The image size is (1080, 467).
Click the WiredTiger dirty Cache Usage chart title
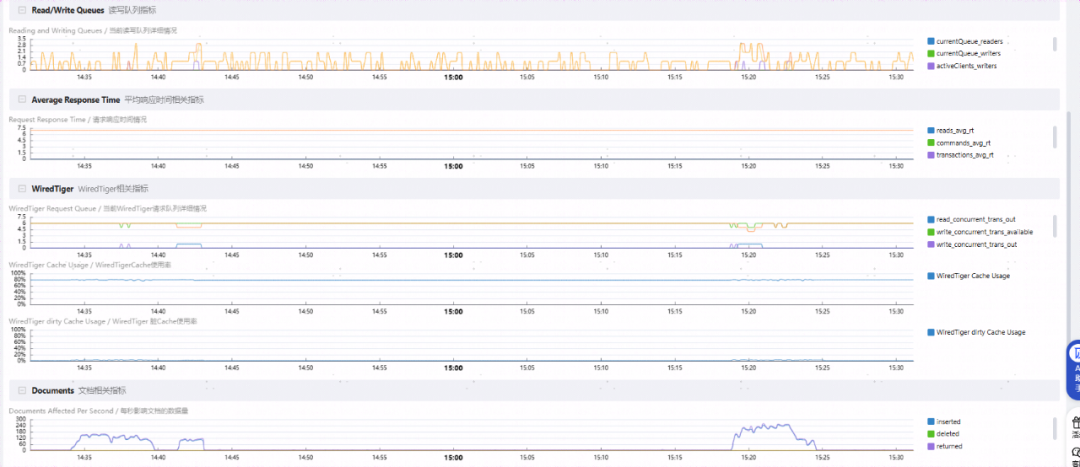103,321
